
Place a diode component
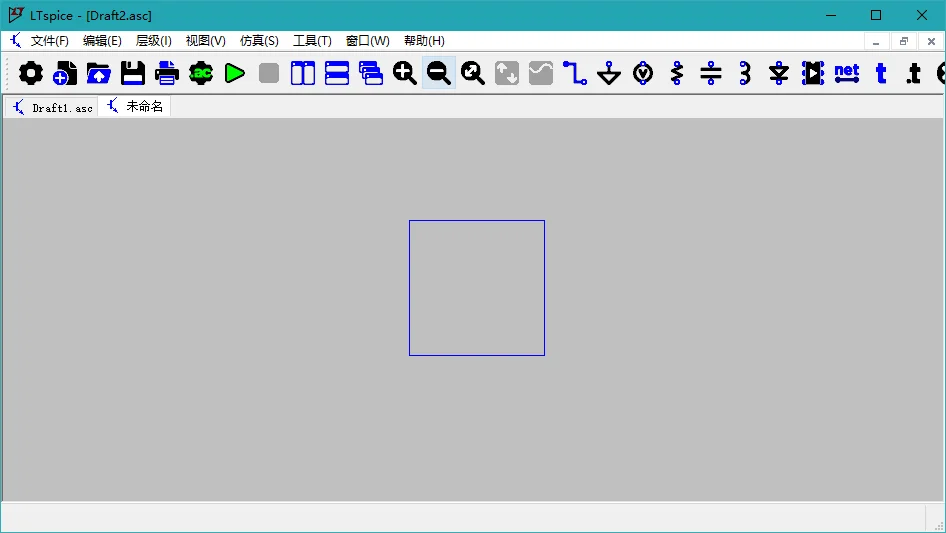pyautogui.click(x=779, y=74)
